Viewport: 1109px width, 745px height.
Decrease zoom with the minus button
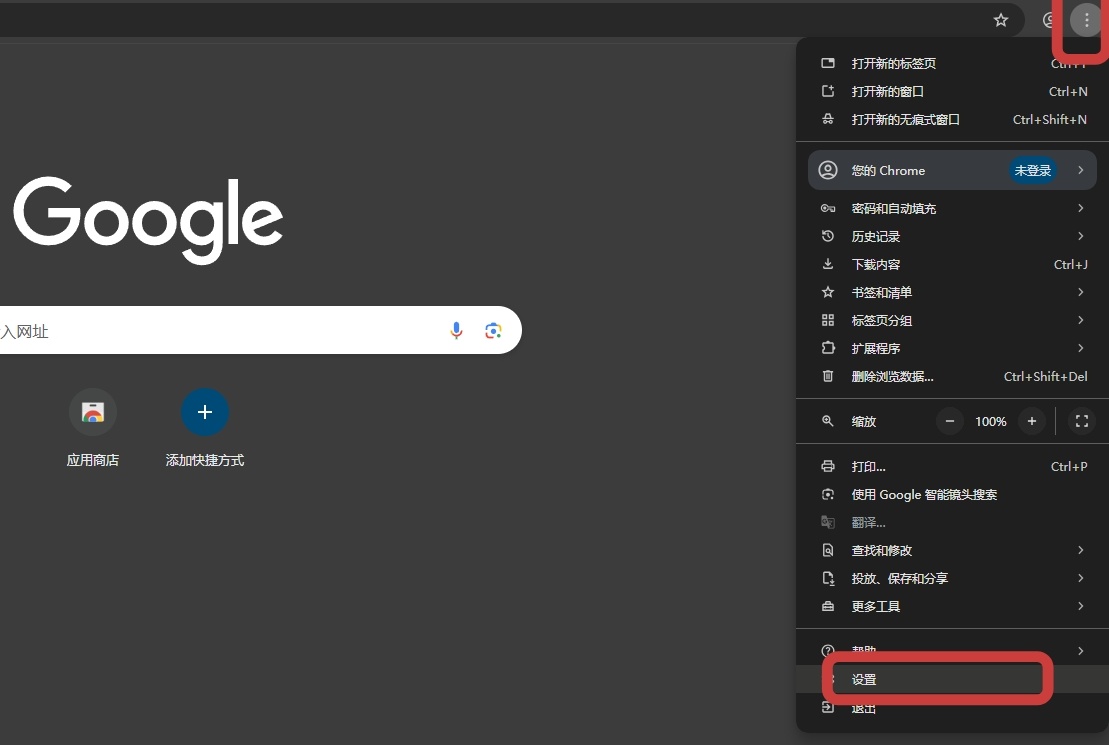950,421
